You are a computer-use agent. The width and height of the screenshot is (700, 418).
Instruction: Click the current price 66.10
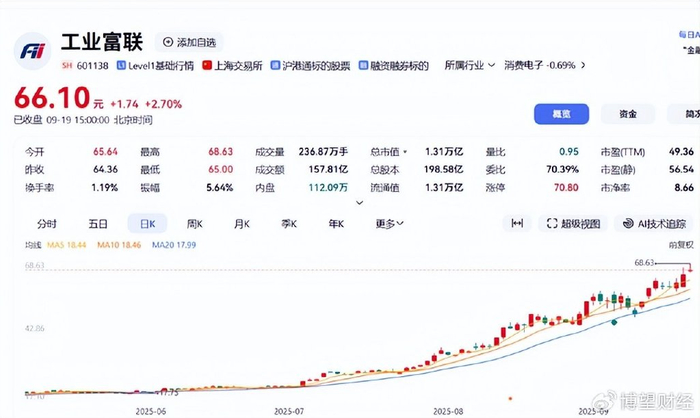(52, 98)
